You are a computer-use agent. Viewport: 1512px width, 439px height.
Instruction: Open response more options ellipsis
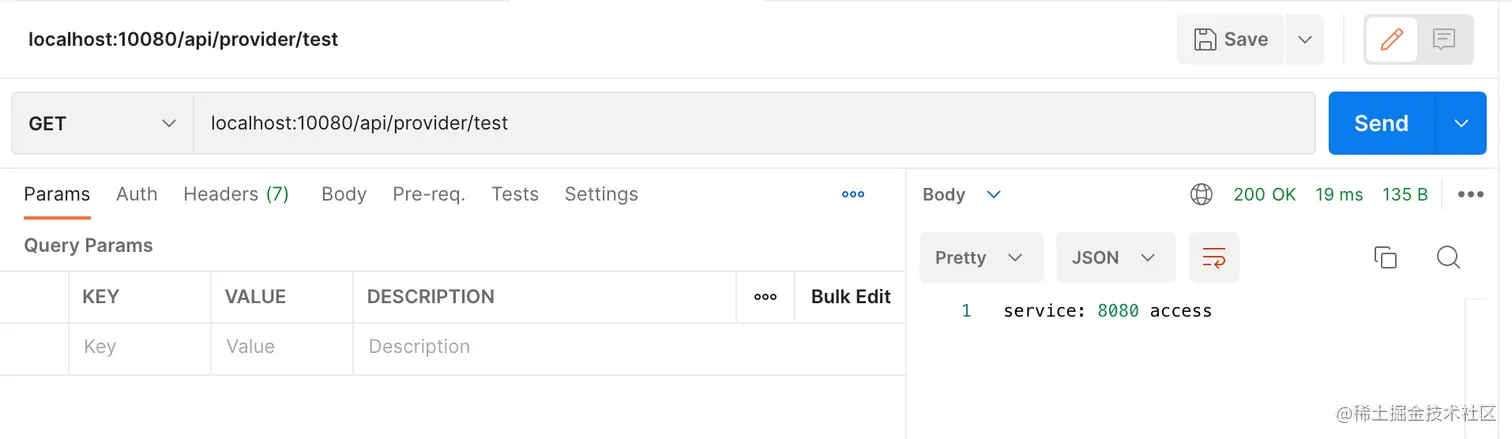coord(1470,195)
